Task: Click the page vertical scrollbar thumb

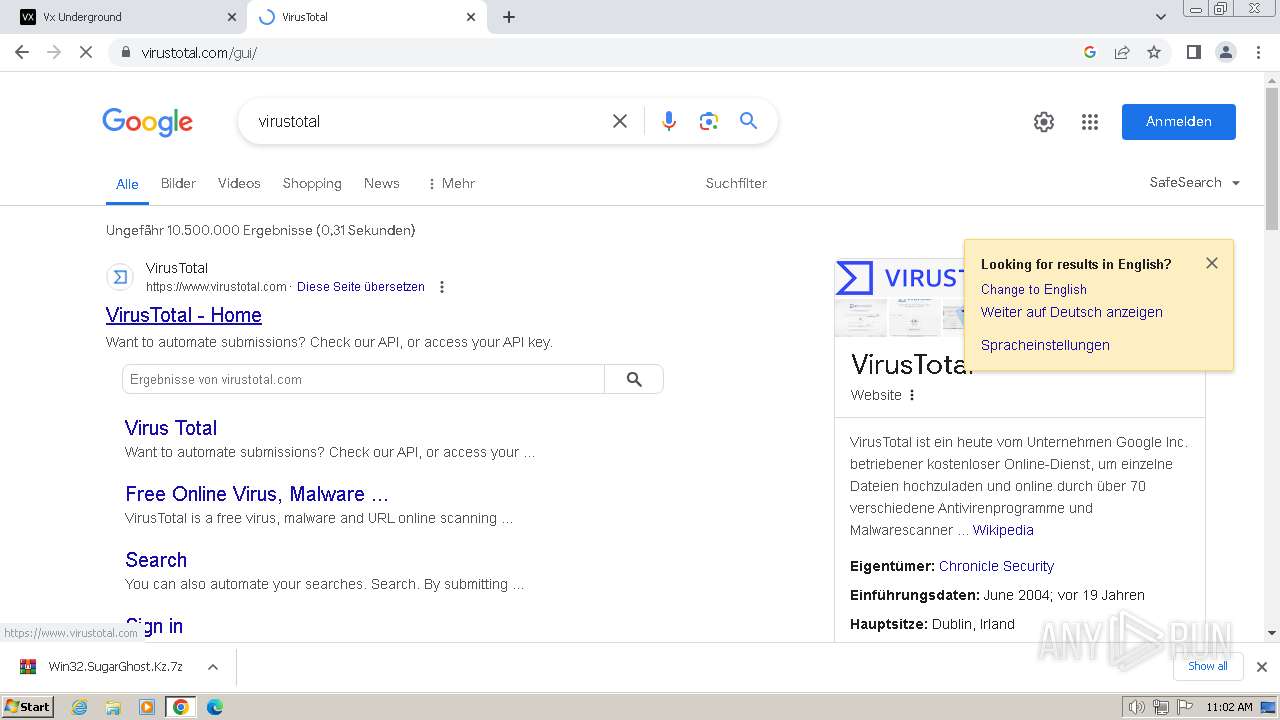Action: pyautogui.click(x=1272, y=160)
